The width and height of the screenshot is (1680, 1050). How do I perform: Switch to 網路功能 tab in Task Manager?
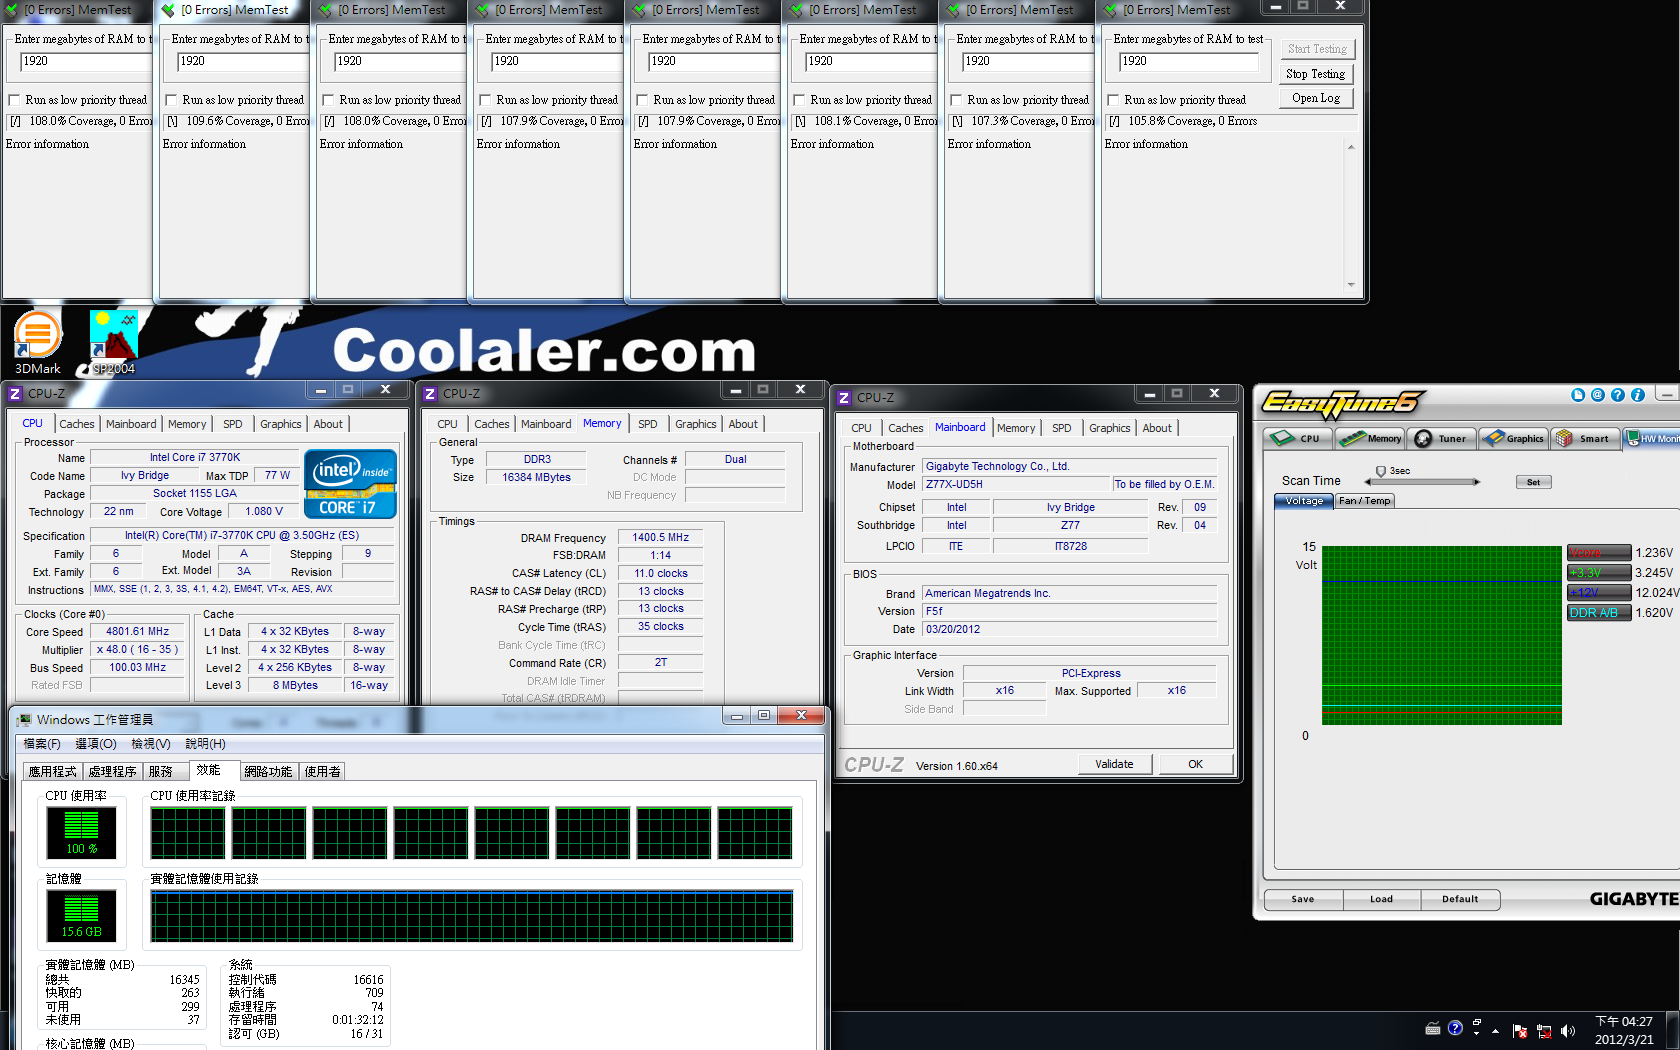click(x=268, y=772)
